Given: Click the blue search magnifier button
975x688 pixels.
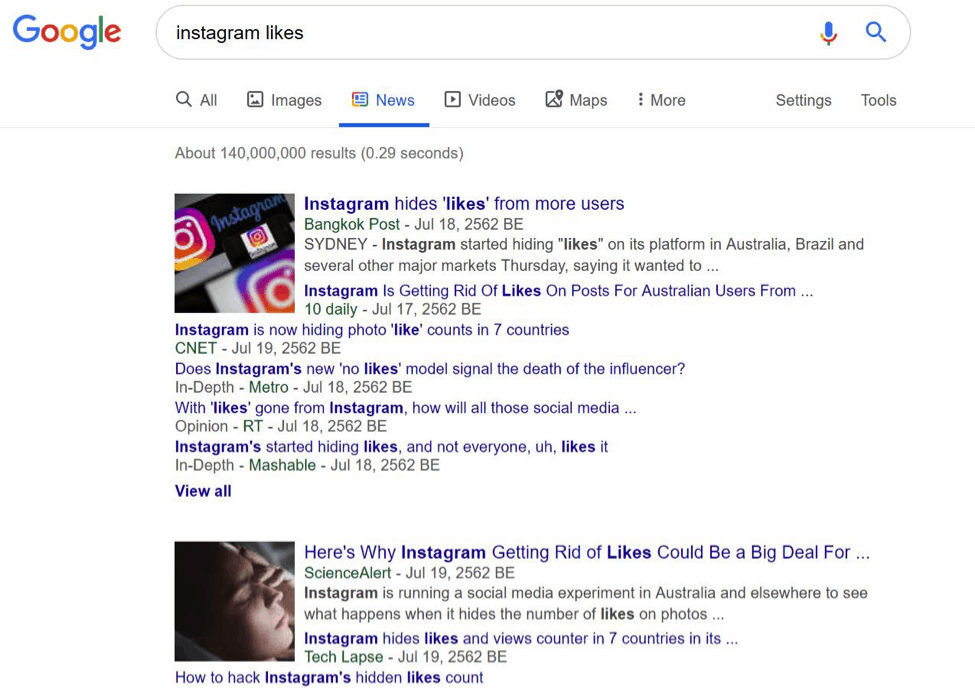Looking at the screenshot, I should click(x=876, y=31).
